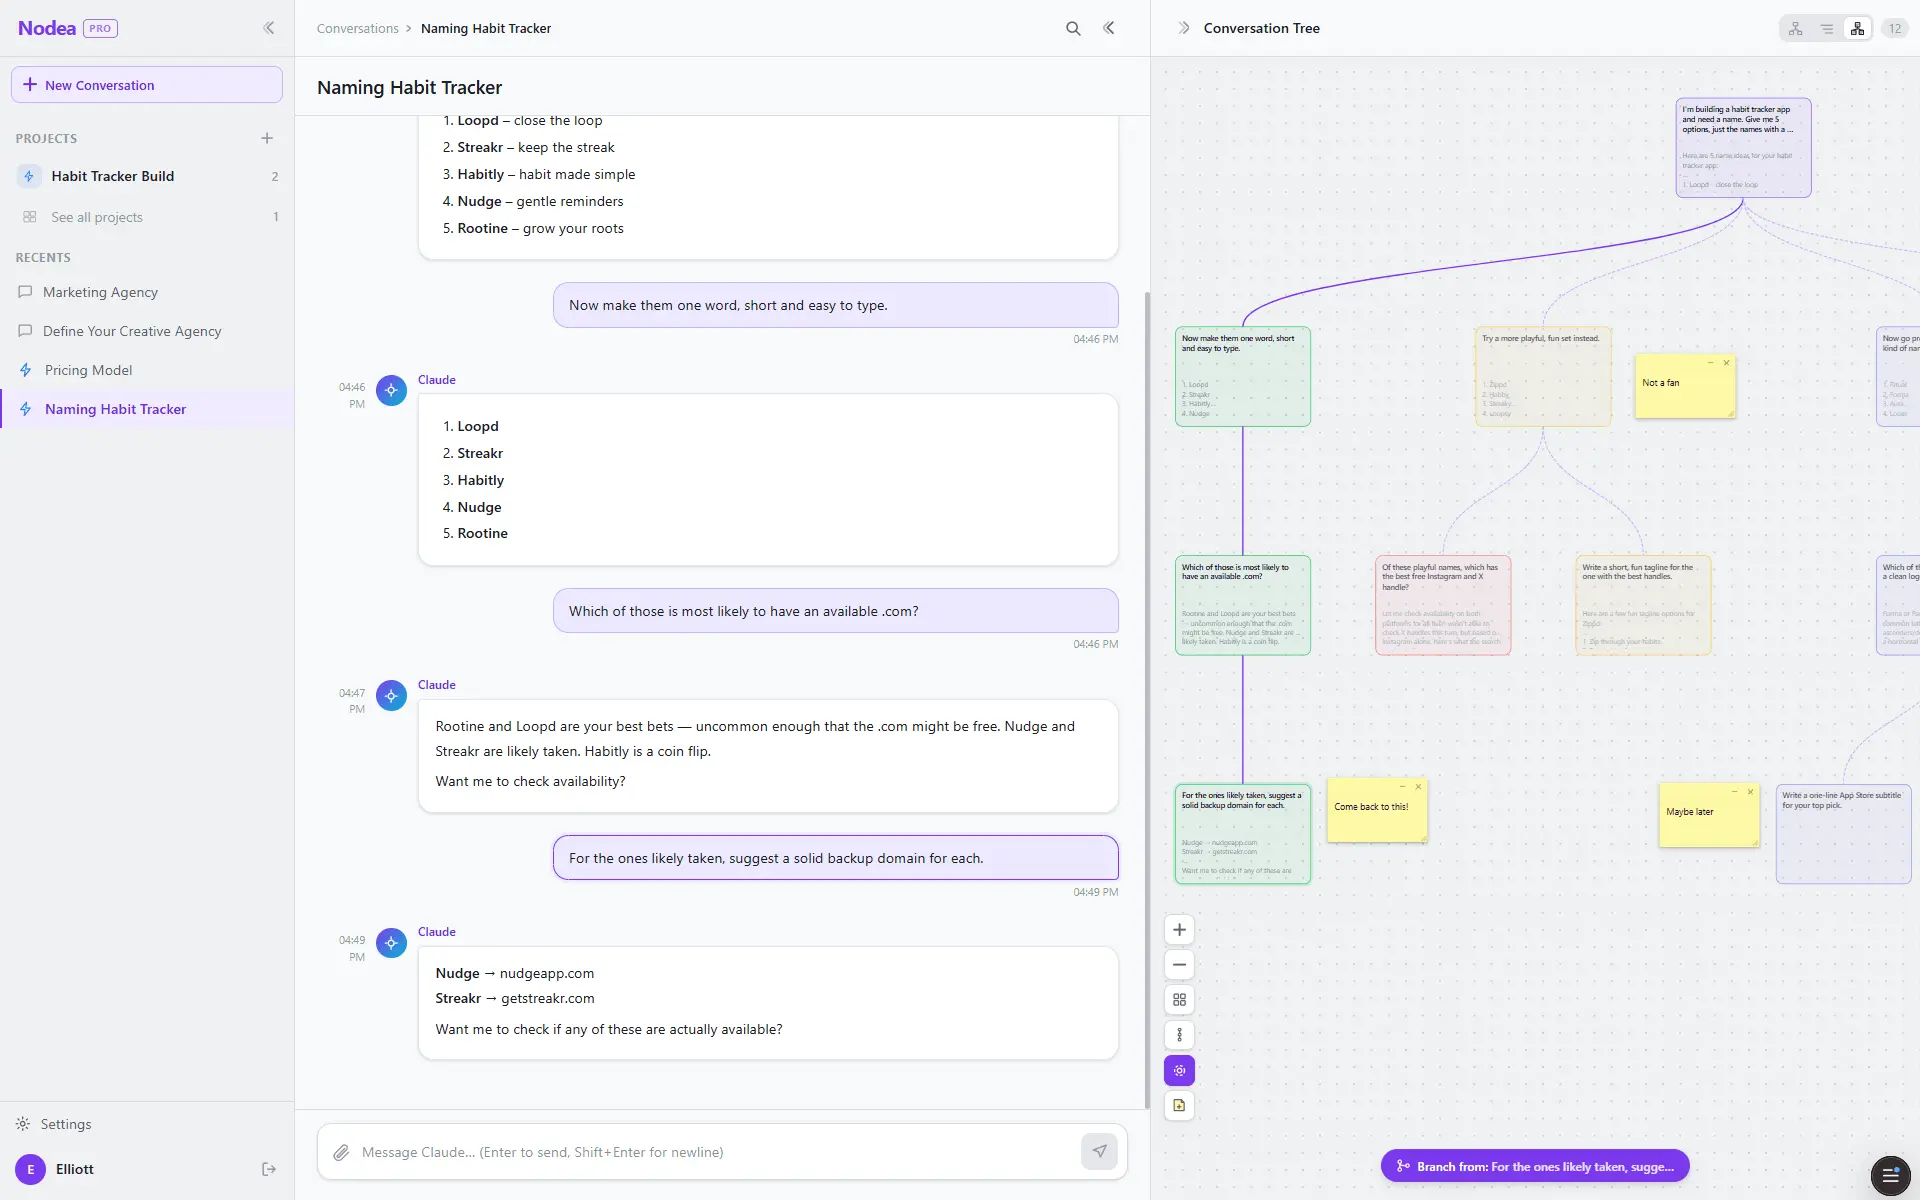Collapse the Conversation Tree panel chevron
Viewport: 1920px width, 1200px height.
1184,28
